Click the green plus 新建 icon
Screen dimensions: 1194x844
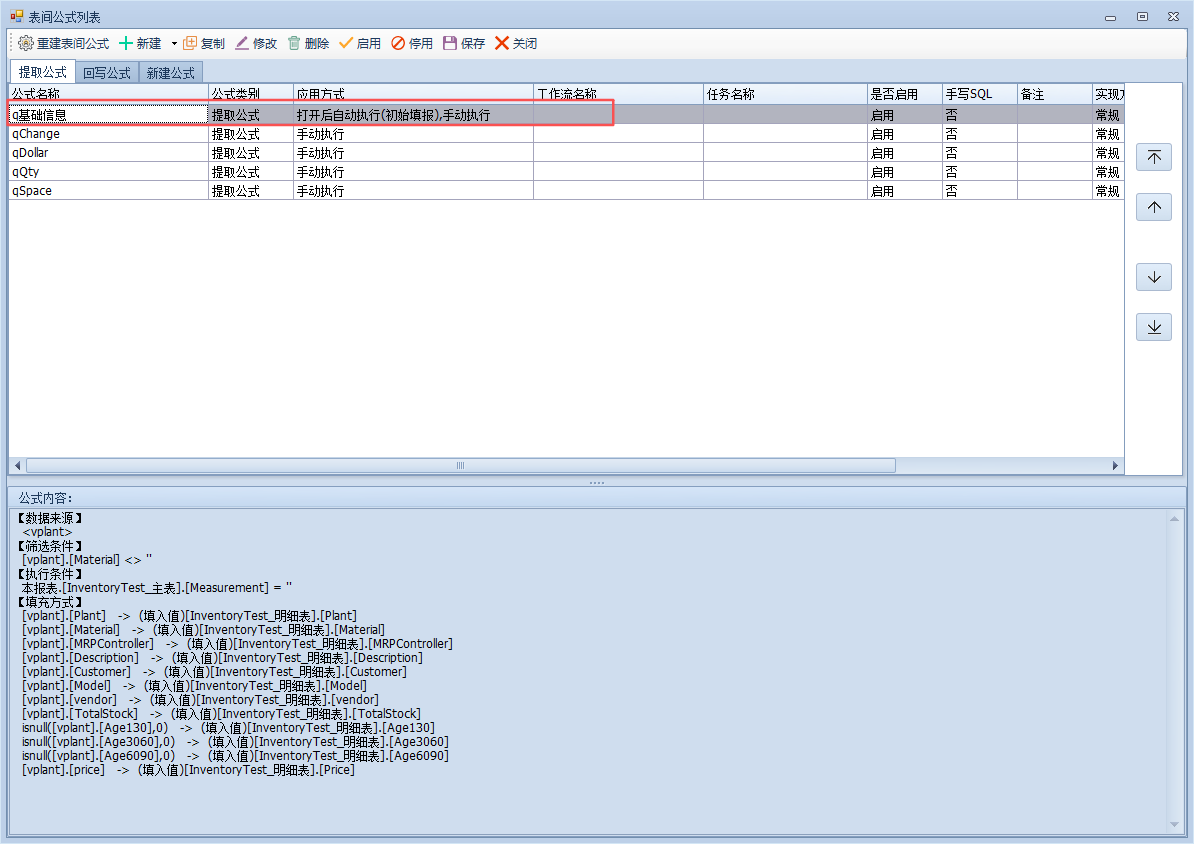coord(126,43)
